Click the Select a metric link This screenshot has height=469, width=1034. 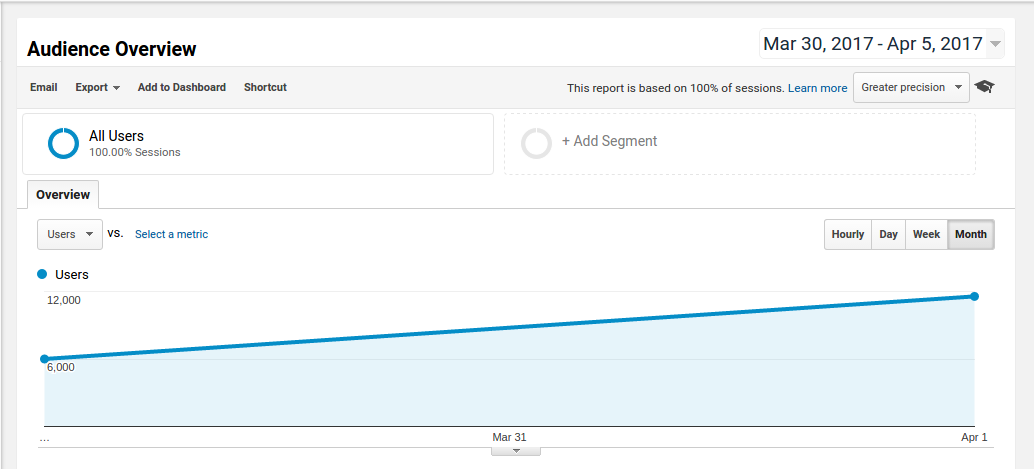pos(171,234)
